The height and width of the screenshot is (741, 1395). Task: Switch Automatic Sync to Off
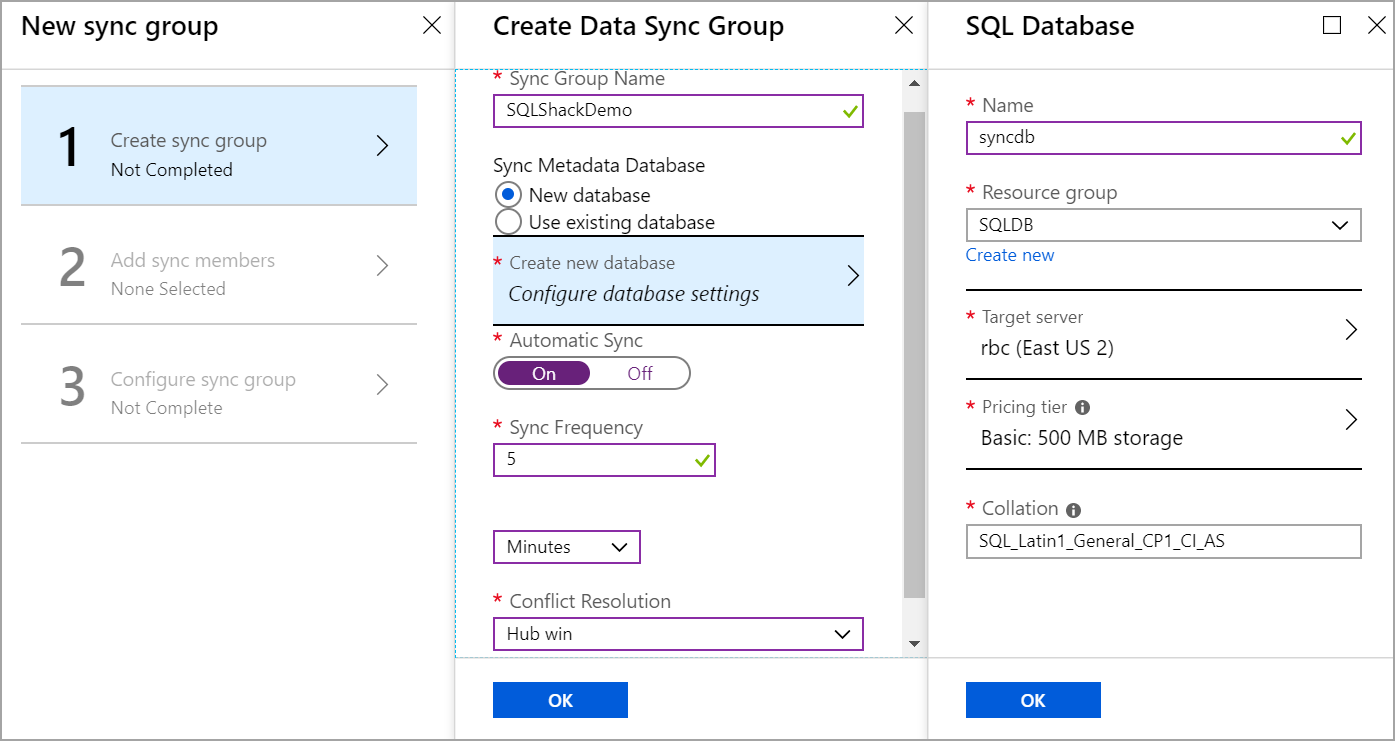tap(640, 373)
